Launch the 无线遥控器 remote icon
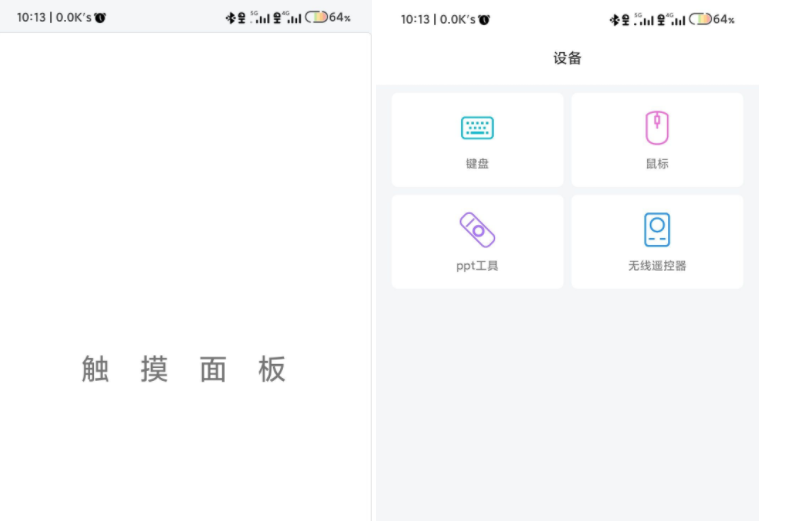Viewport: 797px width, 521px height. point(657,230)
